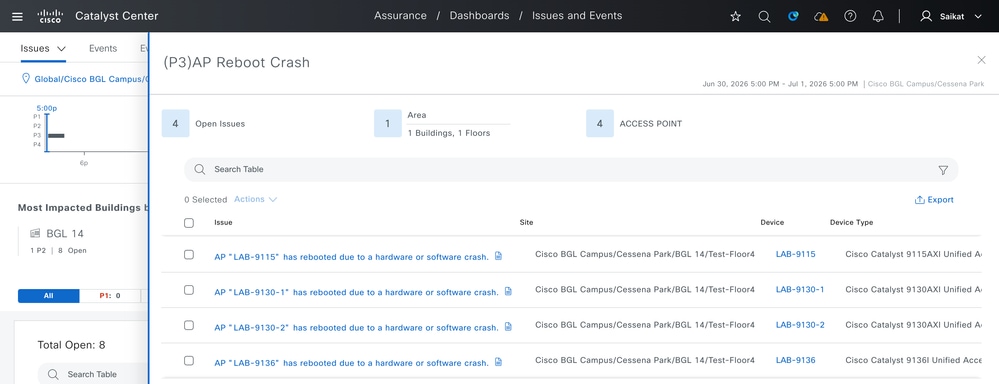The width and height of the screenshot is (999, 384).
Task: Open the help question mark icon
Action: pos(850,17)
